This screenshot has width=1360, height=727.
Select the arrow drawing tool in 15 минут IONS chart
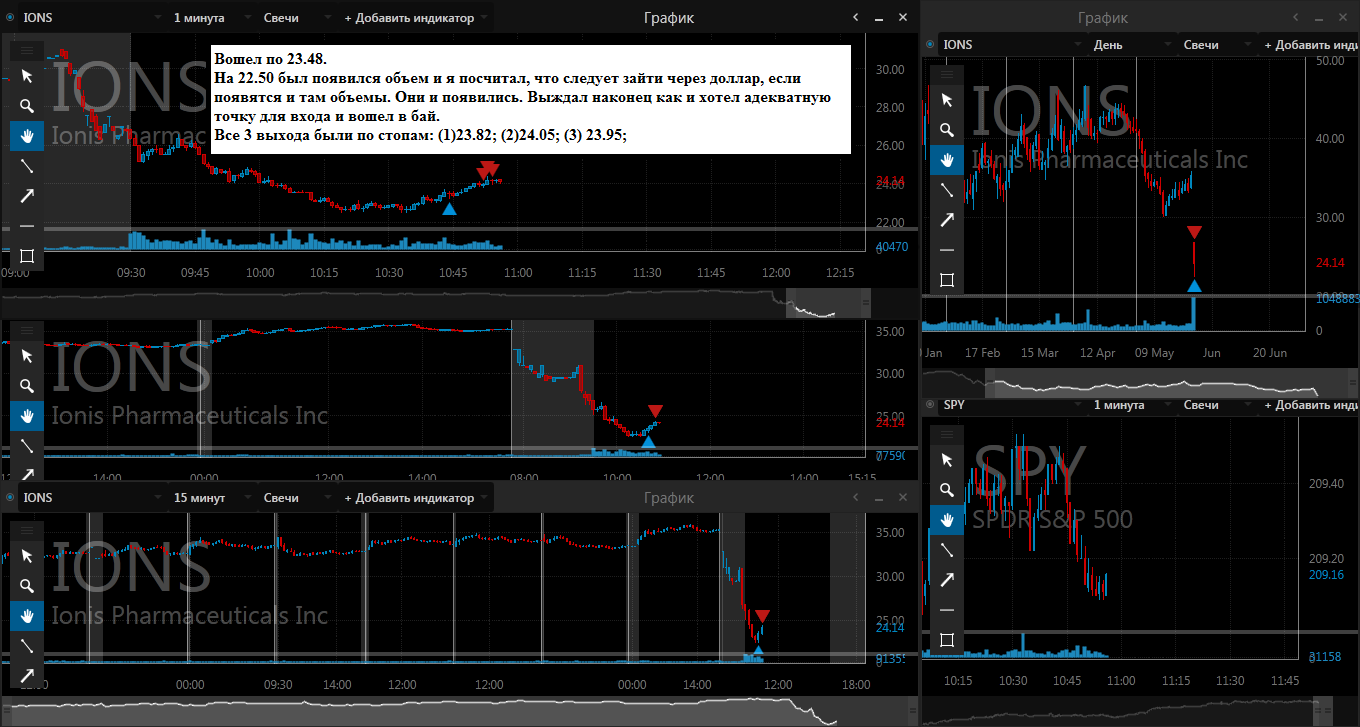[27, 676]
